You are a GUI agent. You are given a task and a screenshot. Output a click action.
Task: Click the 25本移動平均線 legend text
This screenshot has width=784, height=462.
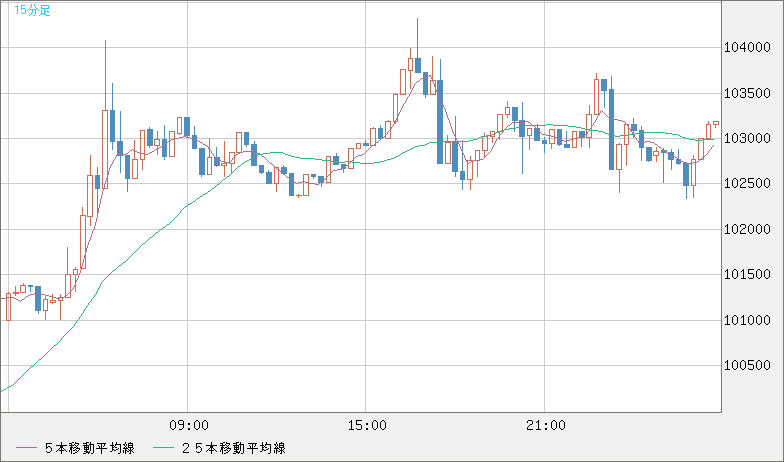pos(234,448)
